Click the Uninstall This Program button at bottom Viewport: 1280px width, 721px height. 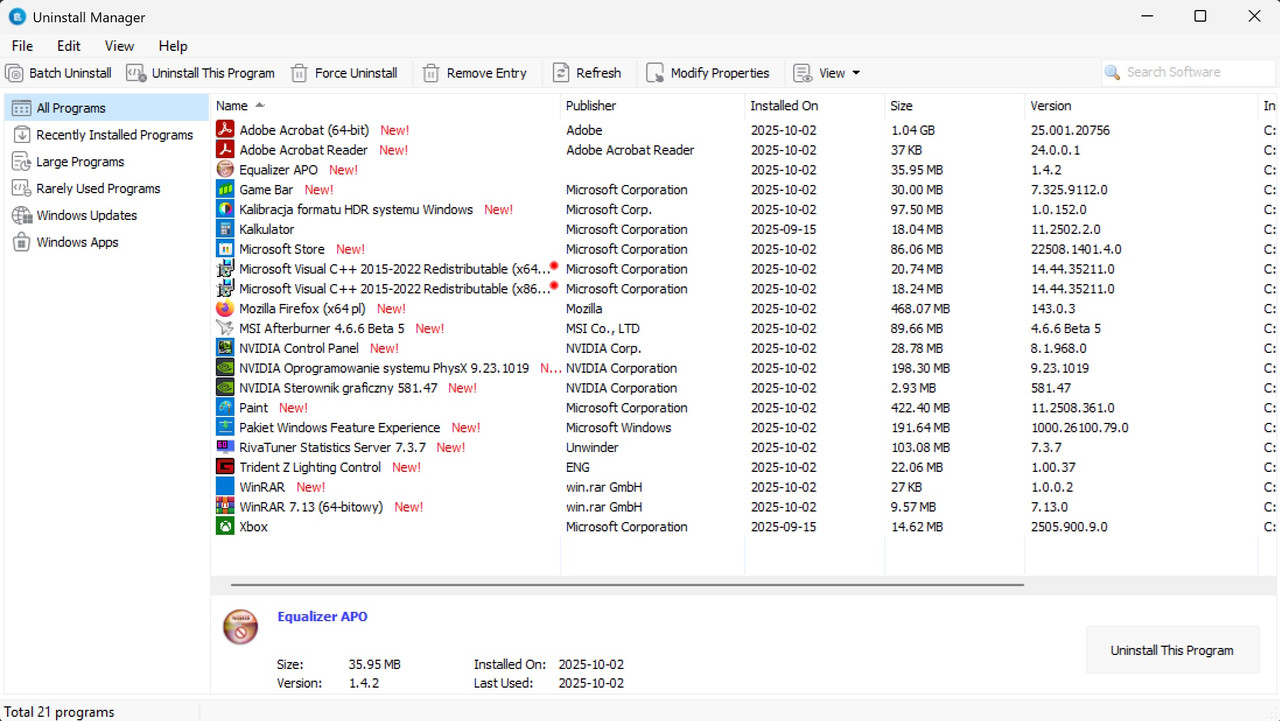1171,650
